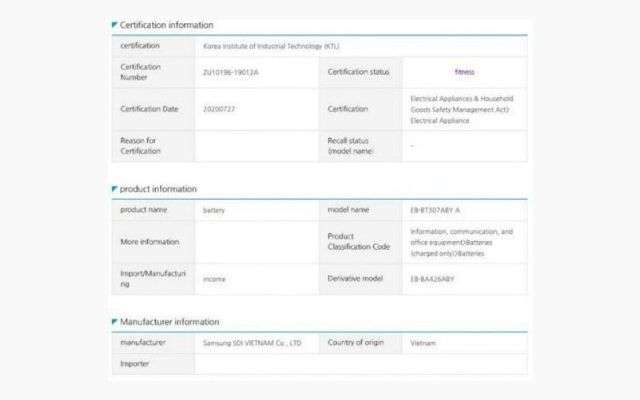Click the certification date 20200727

coord(219,109)
